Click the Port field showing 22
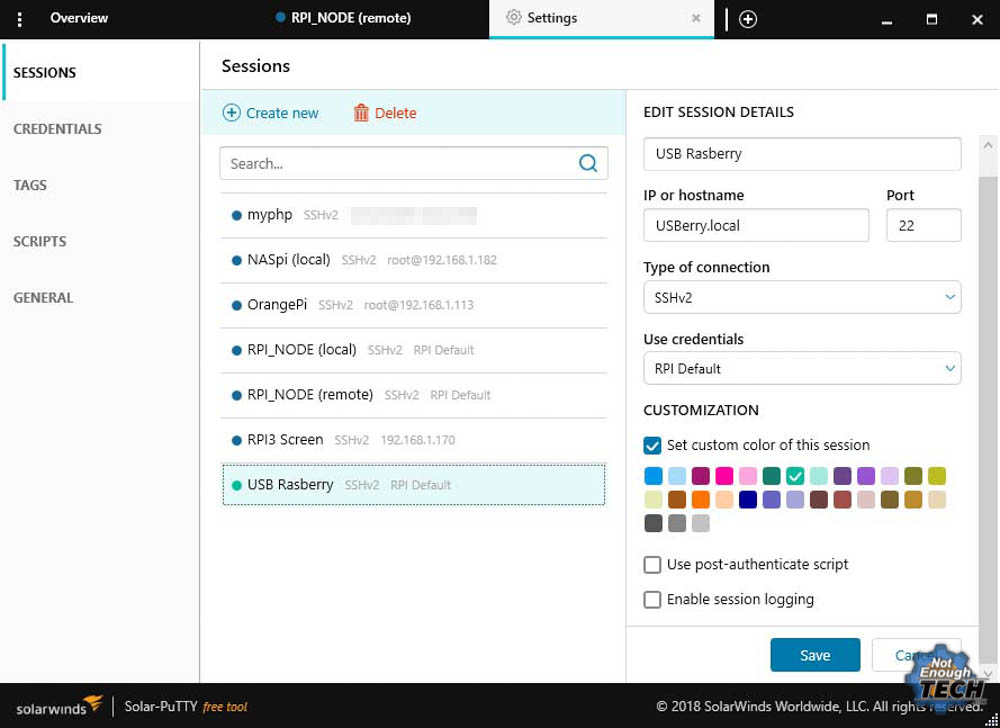The image size is (1000, 728). pyautogui.click(x=923, y=225)
